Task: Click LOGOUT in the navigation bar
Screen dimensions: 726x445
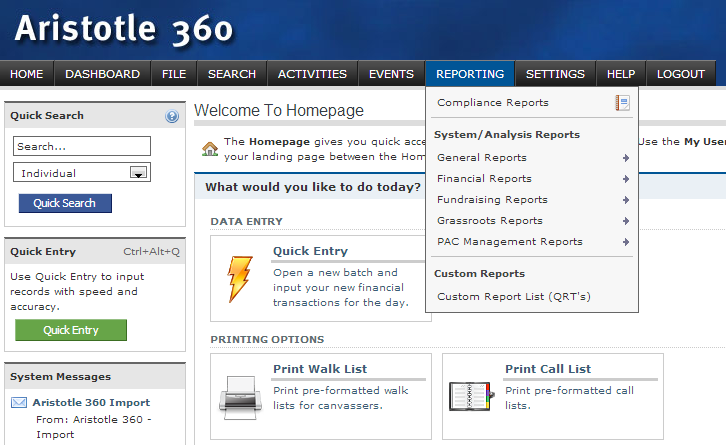Action: (x=681, y=74)
